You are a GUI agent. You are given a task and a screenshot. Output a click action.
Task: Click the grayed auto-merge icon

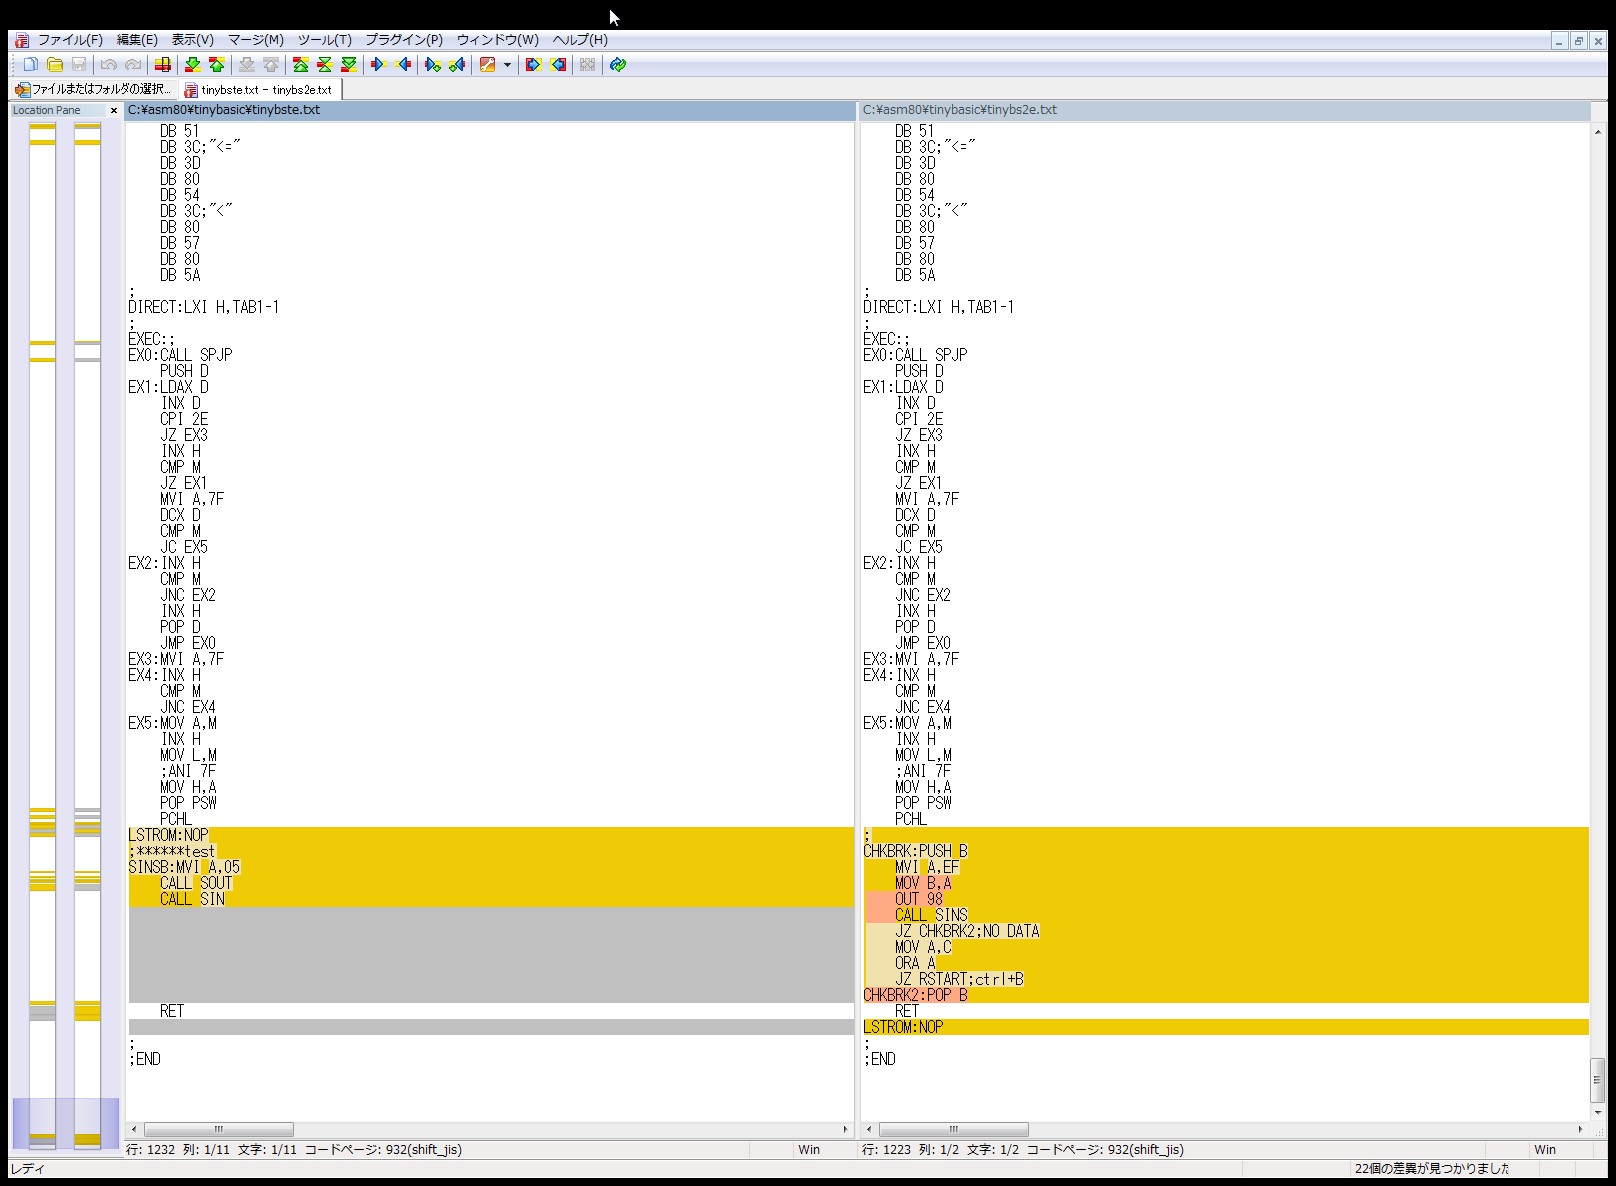[588, 65]
